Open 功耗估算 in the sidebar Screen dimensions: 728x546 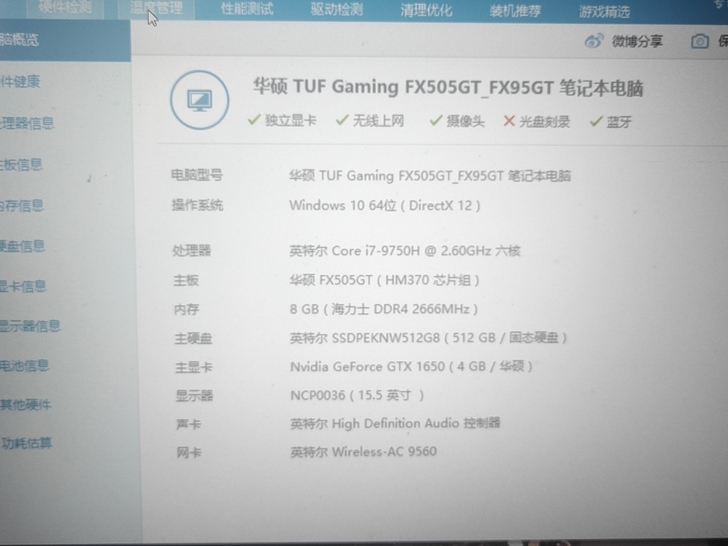click(26, 443)
